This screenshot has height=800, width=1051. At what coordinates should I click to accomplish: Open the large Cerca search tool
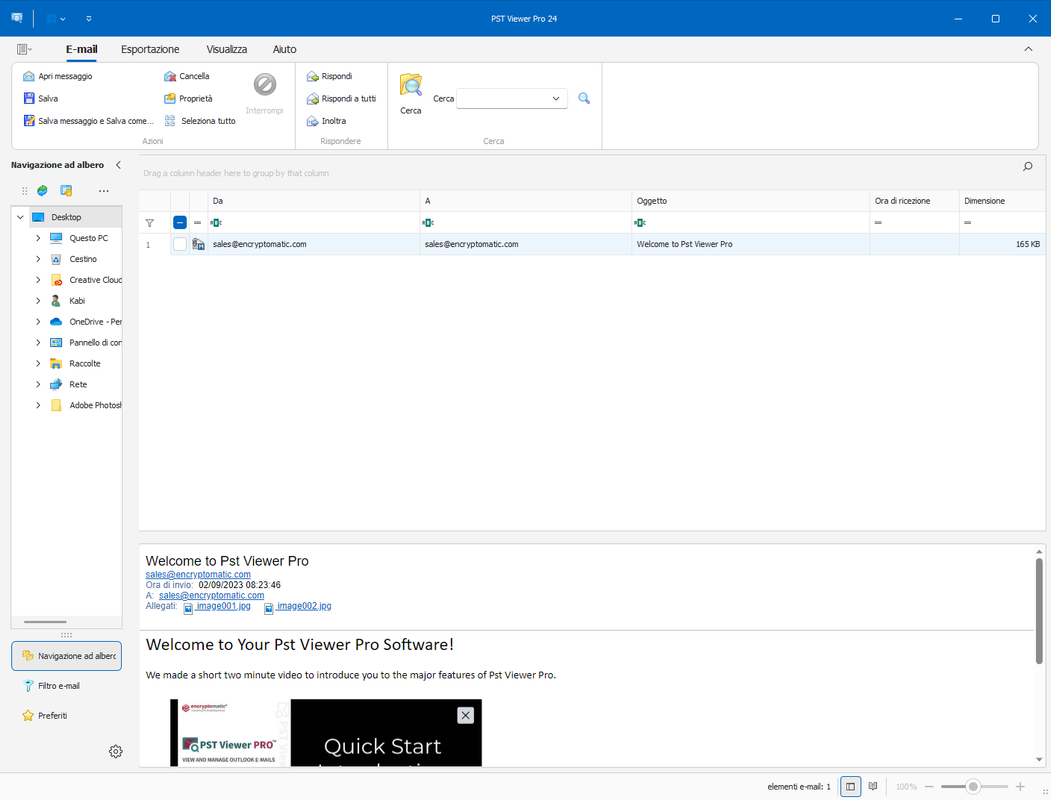pos(411,94)
